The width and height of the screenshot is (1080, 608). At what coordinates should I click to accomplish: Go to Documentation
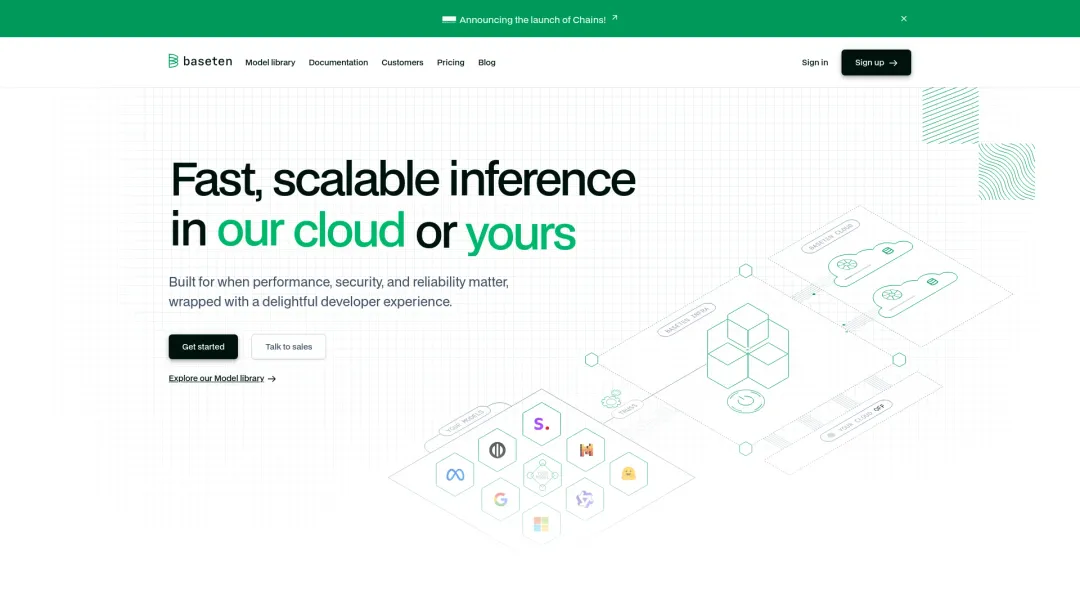point(338,63)
